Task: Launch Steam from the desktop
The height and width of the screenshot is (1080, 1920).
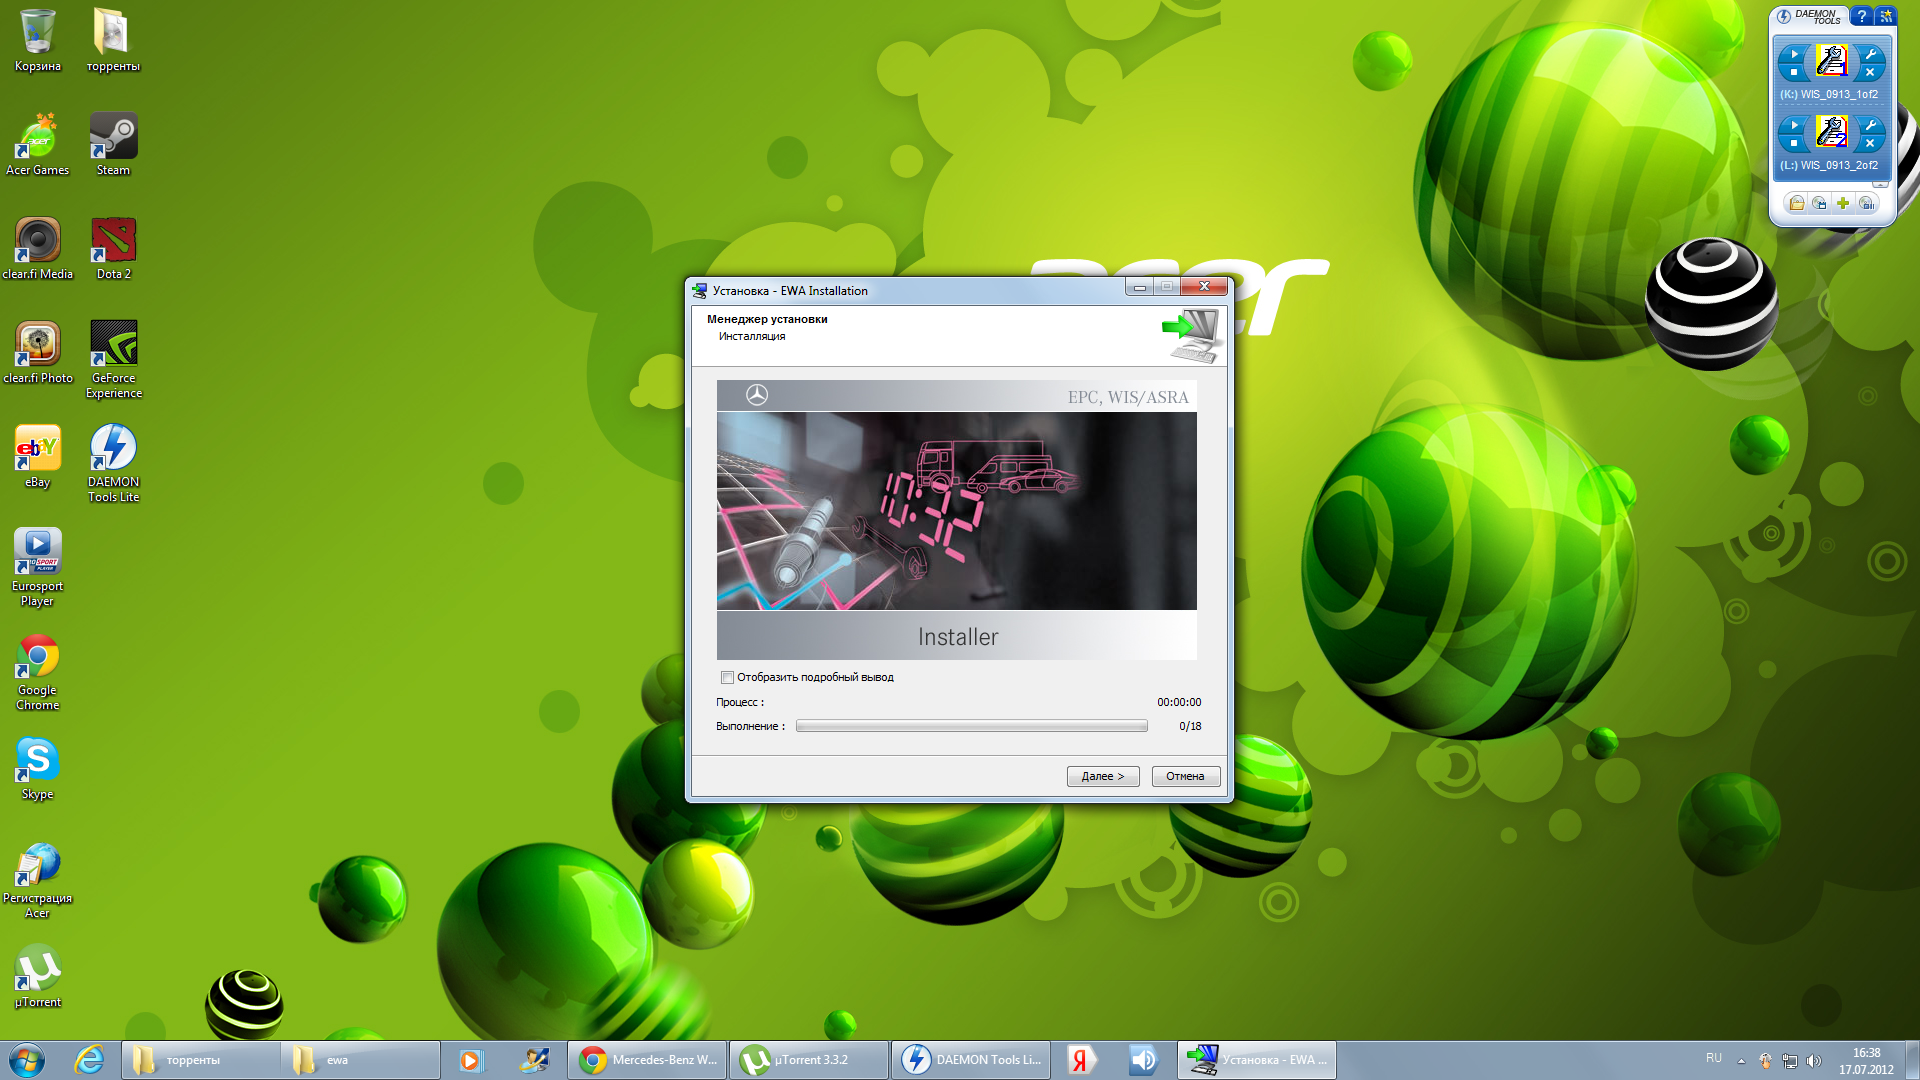Action: [x=113, y=145]
